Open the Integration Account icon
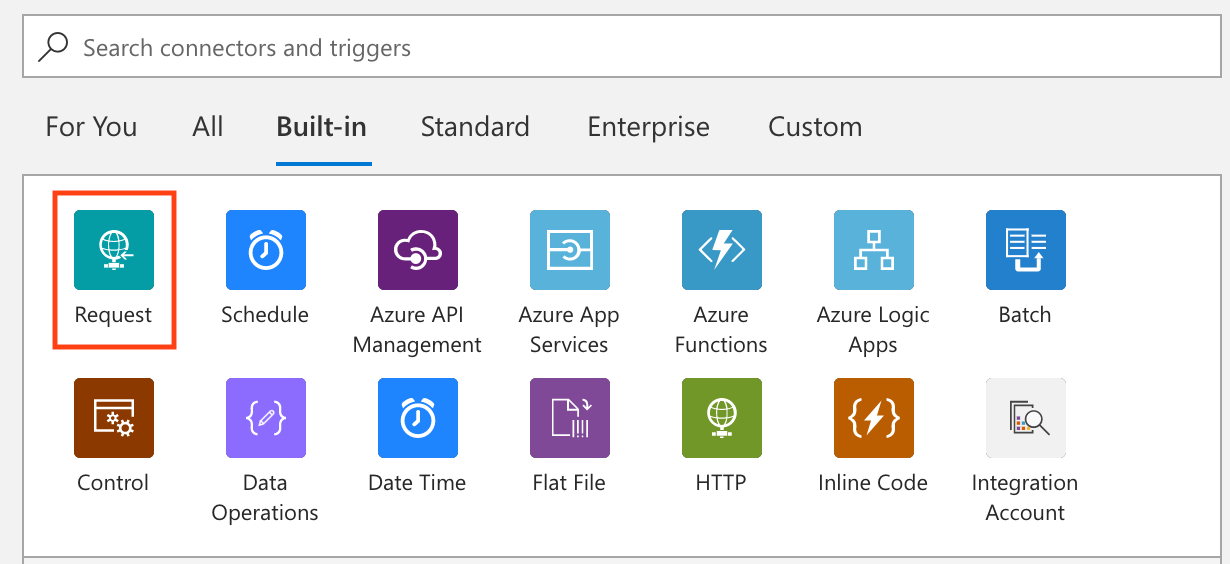Image resolution: width=1230 pixels, height=564 pixels. [x=1026, y=418]
